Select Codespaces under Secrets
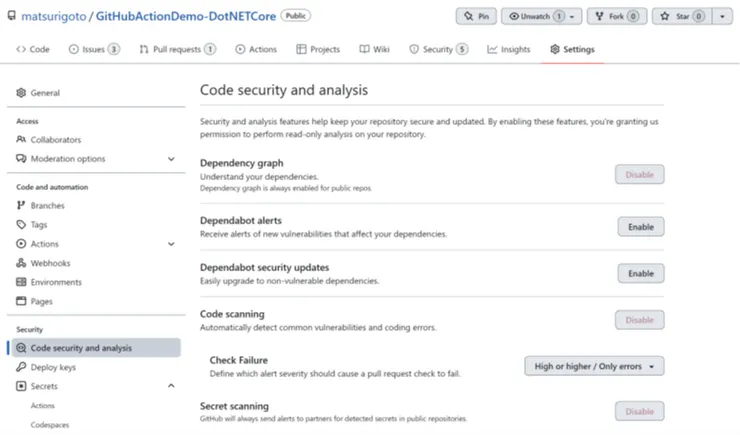 (x=48, y=424)
